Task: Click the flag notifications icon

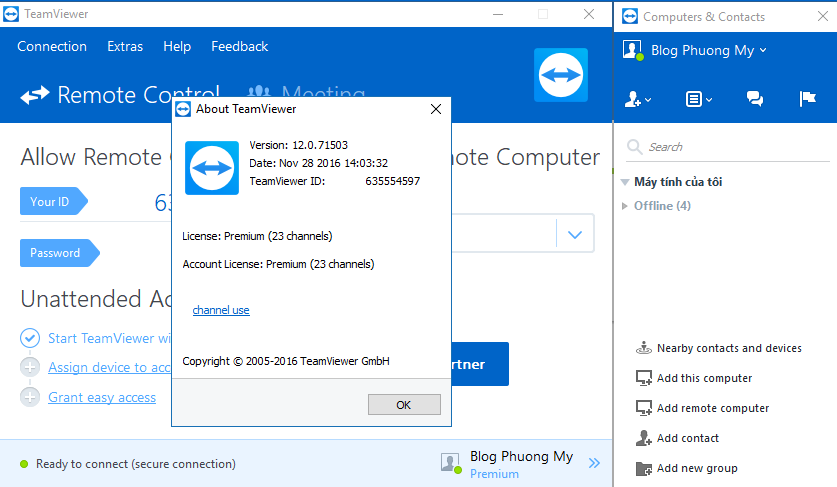Action: 808,98
